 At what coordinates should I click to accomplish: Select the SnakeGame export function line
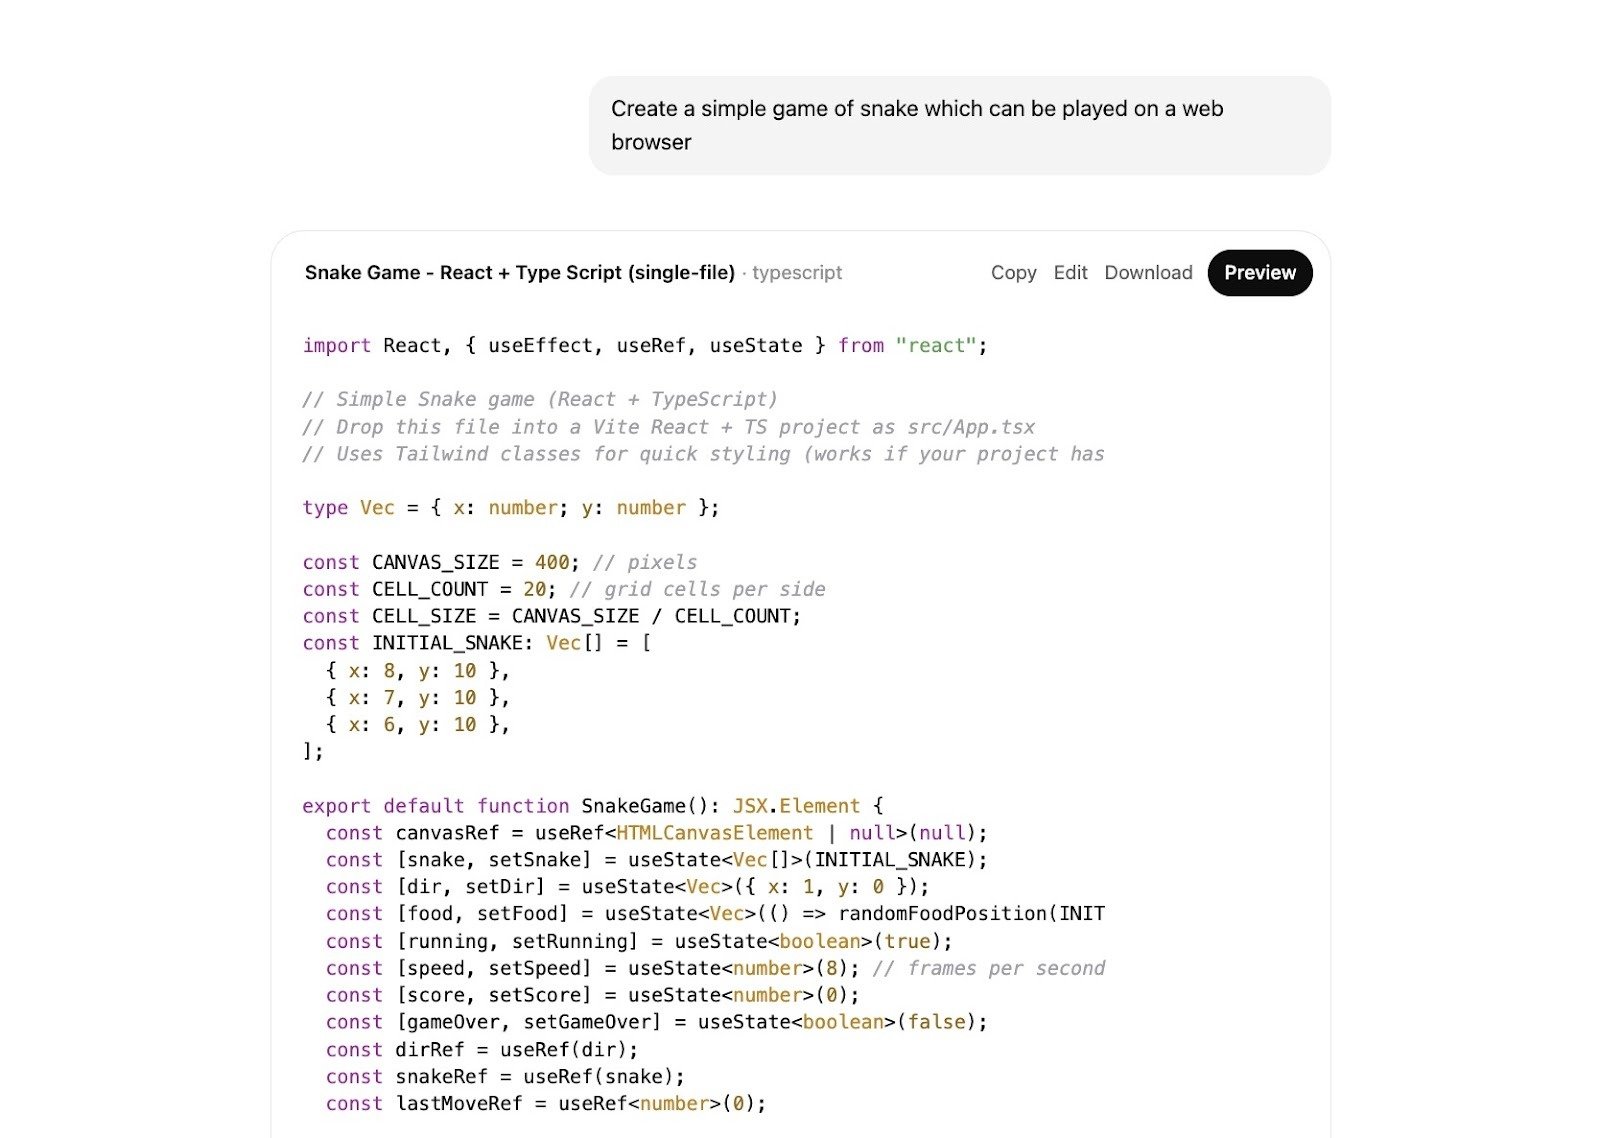[590, 805]
